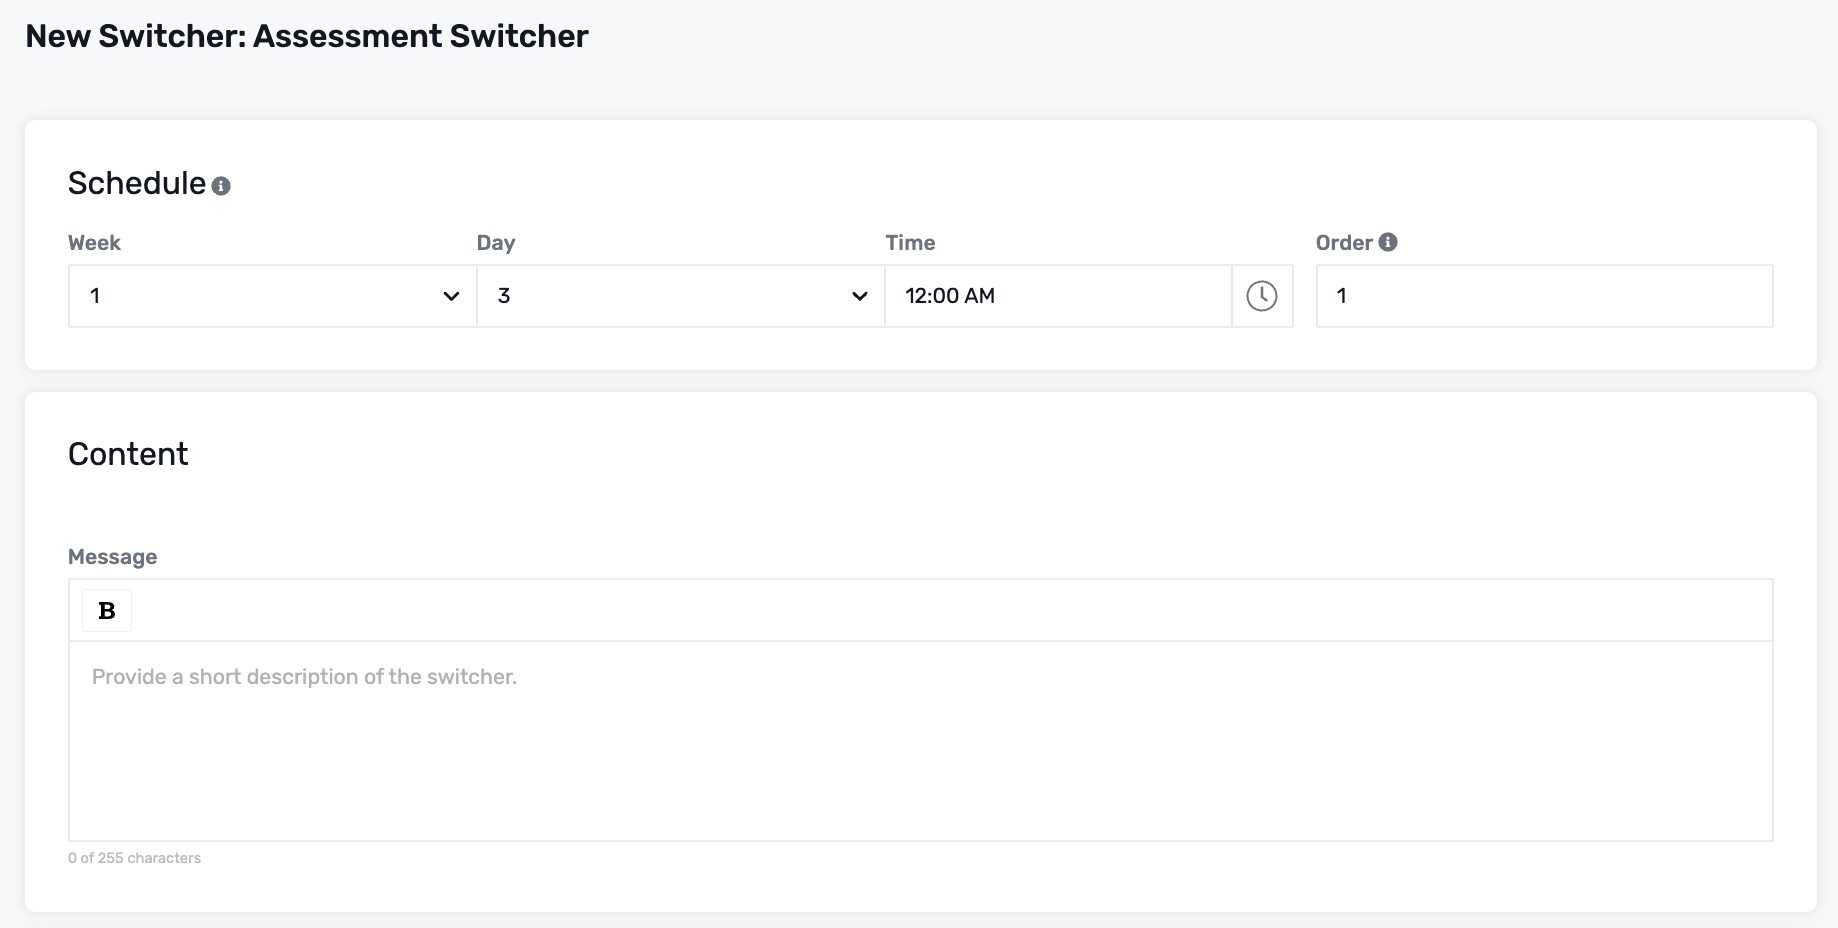Click the Schedule info icon
The width and height of the screenshot is (1838, 928).
click(x=221, y=186)
